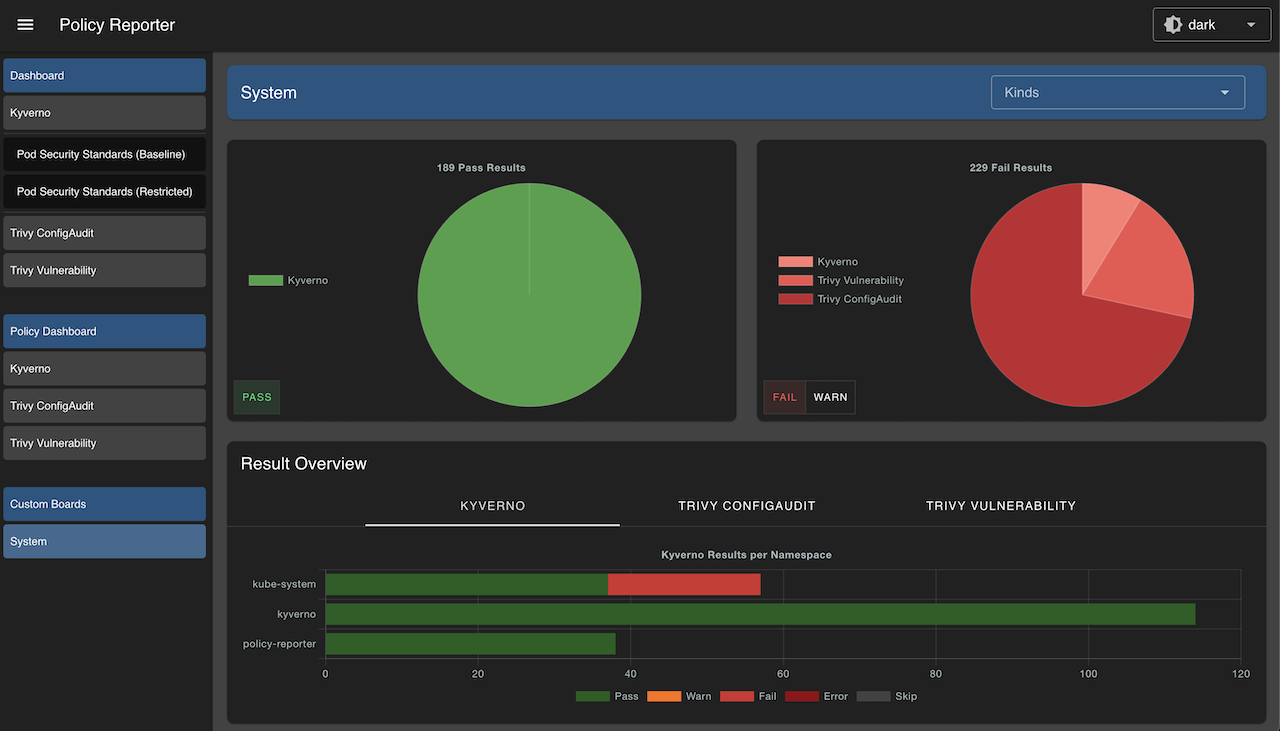The width and height of the screenshot is (1280, 731).
Task: Click '229 Fail Results' chart title
Action: point(1011,168)
